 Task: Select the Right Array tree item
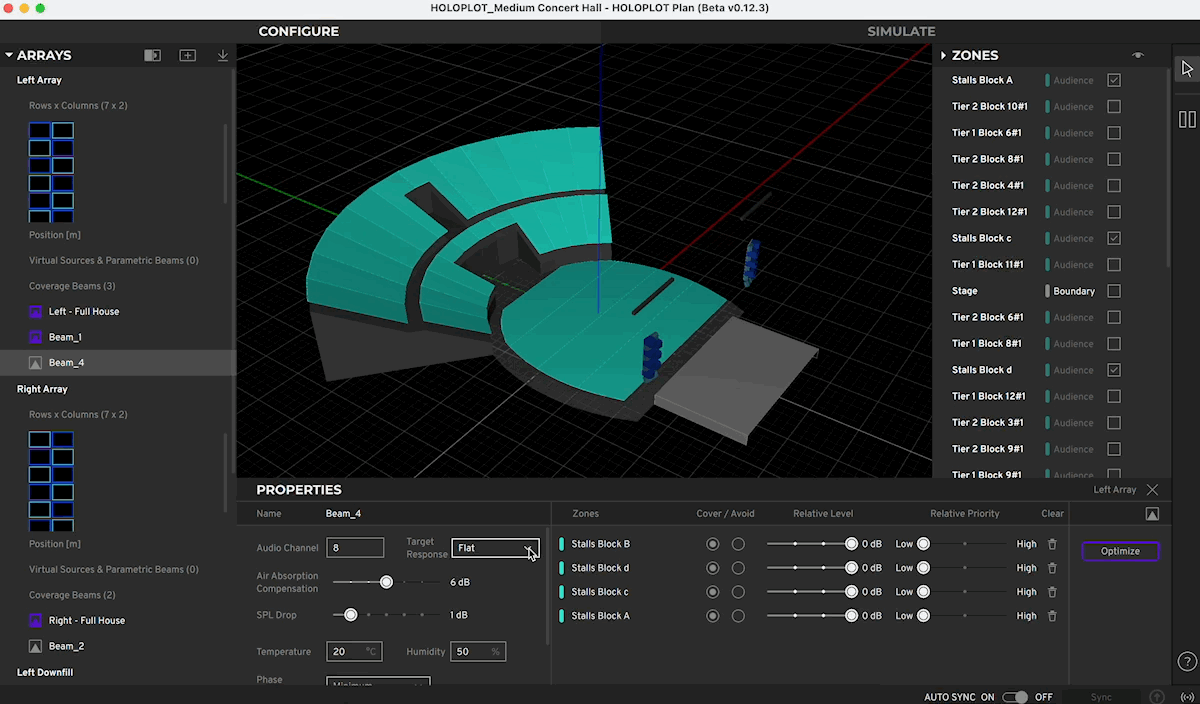pyautogui.click(x=42, y=389)
